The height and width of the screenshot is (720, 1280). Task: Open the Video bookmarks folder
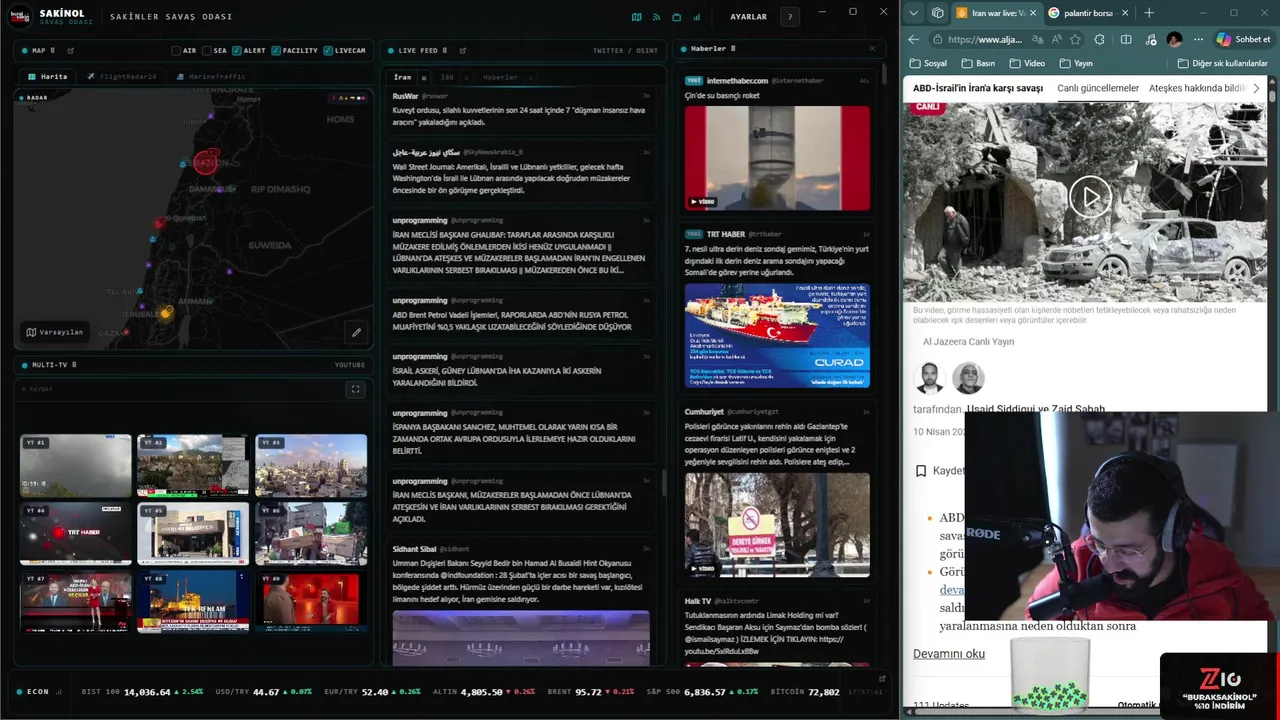(x=1027, y=63)
